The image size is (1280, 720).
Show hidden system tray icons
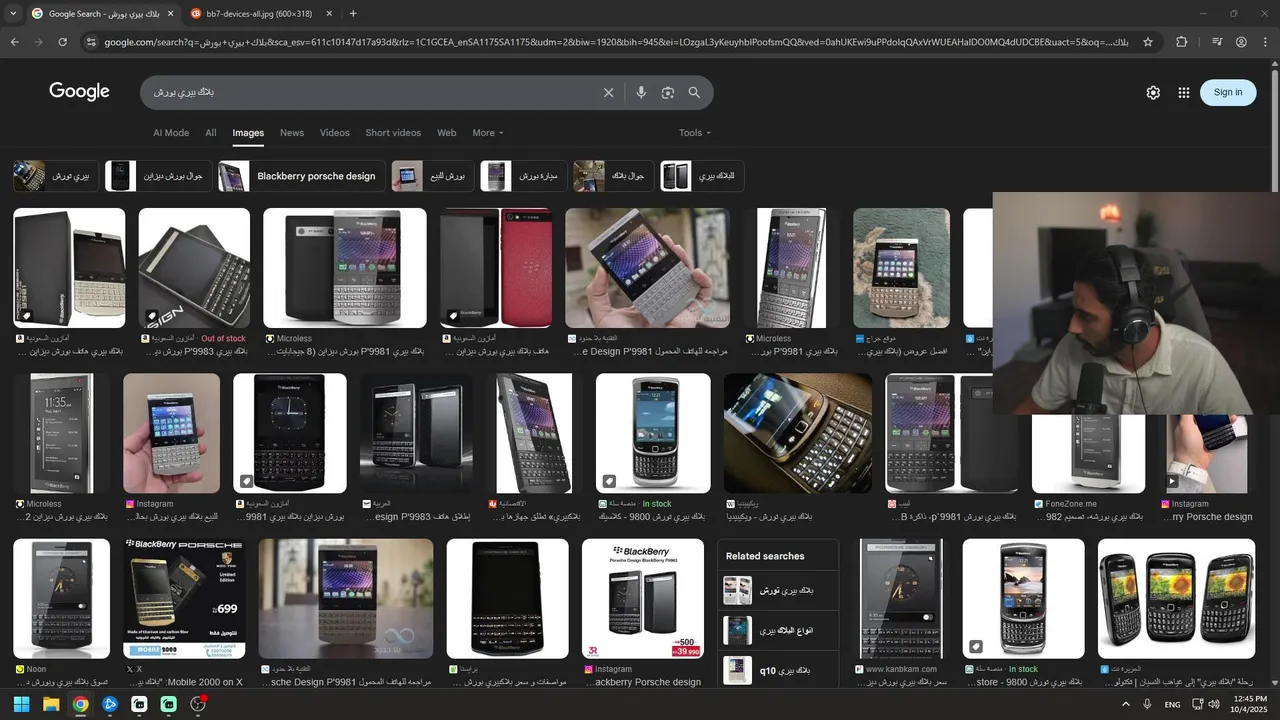(1125, 704)
